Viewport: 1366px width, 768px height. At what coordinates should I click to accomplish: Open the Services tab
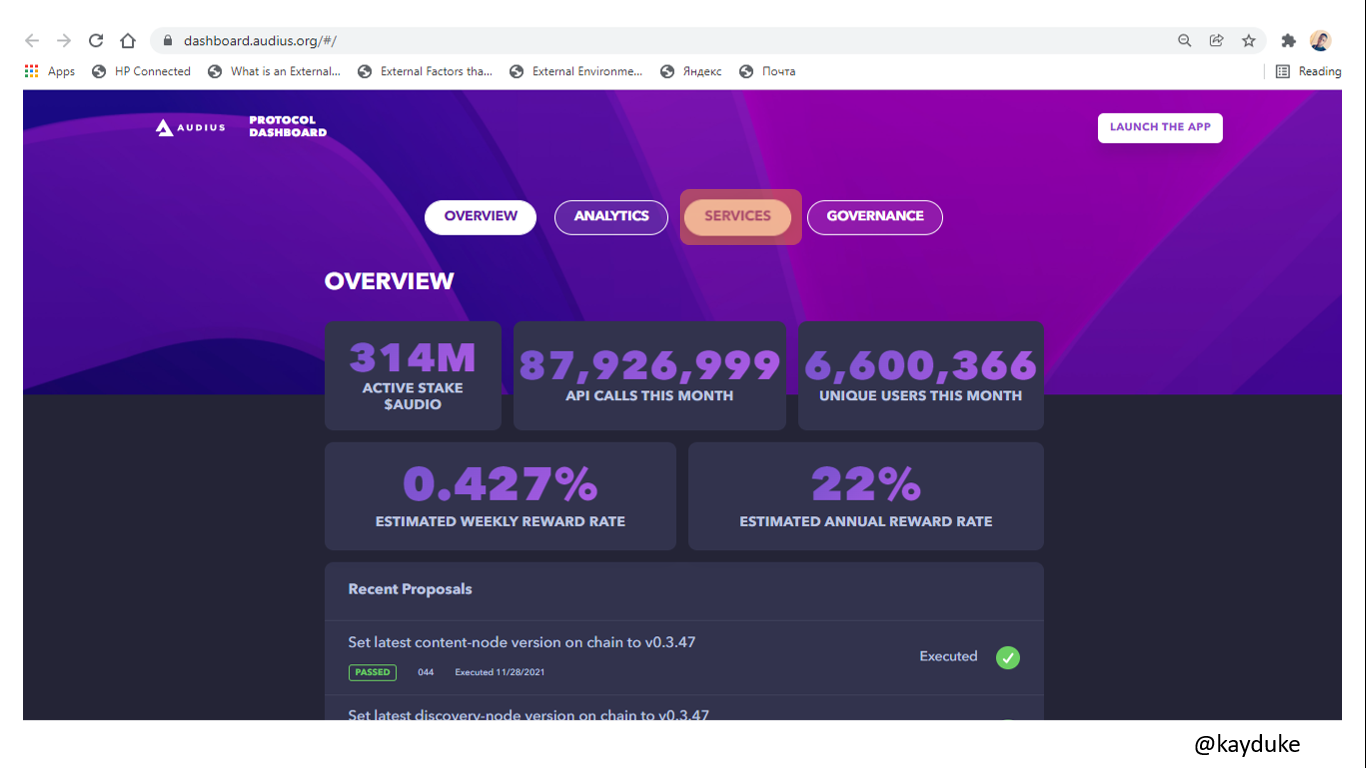[738, 217]
